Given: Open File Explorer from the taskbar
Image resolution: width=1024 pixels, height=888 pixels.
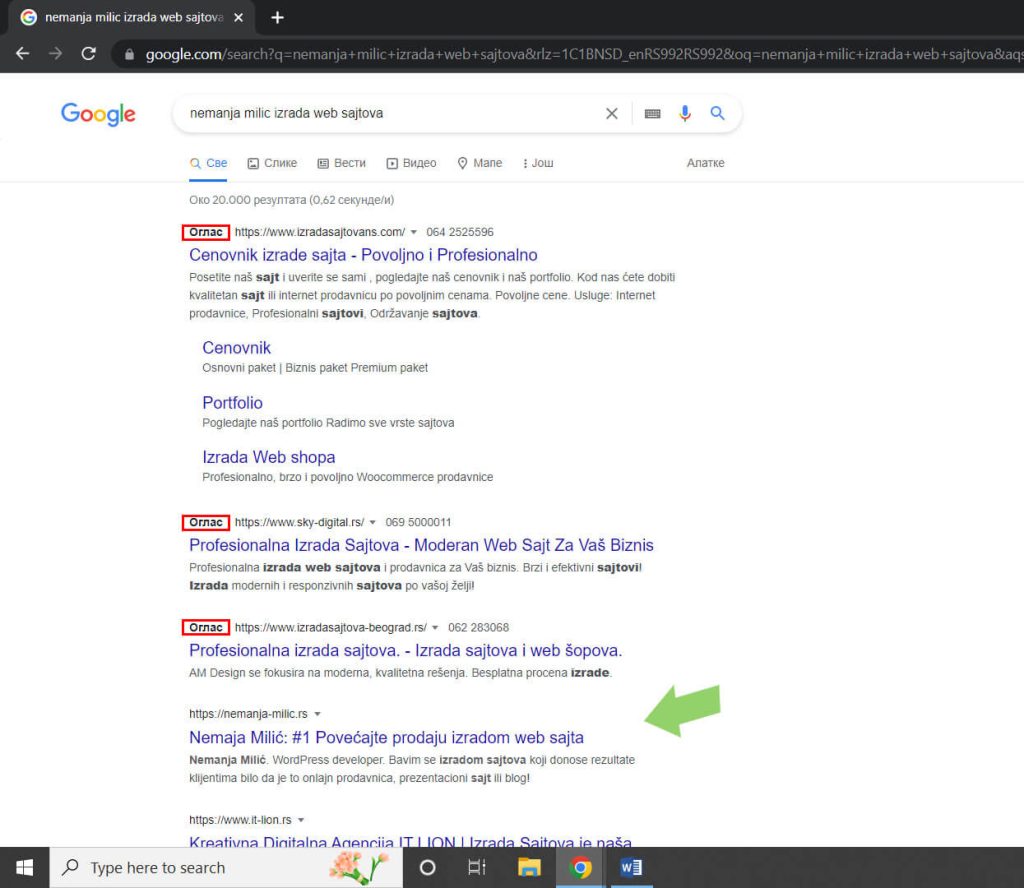Looking at the screenshot, I should click(x=529, y=867).
